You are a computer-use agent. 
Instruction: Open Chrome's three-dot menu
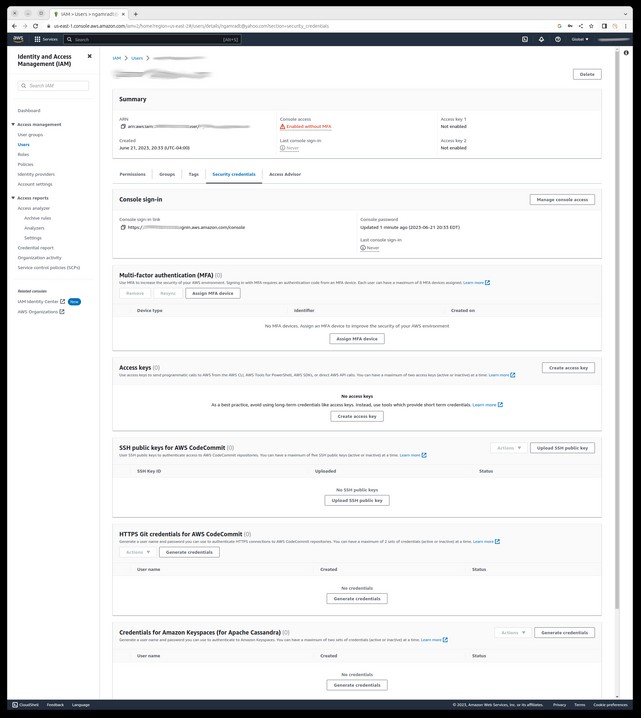tap(626, 26)
